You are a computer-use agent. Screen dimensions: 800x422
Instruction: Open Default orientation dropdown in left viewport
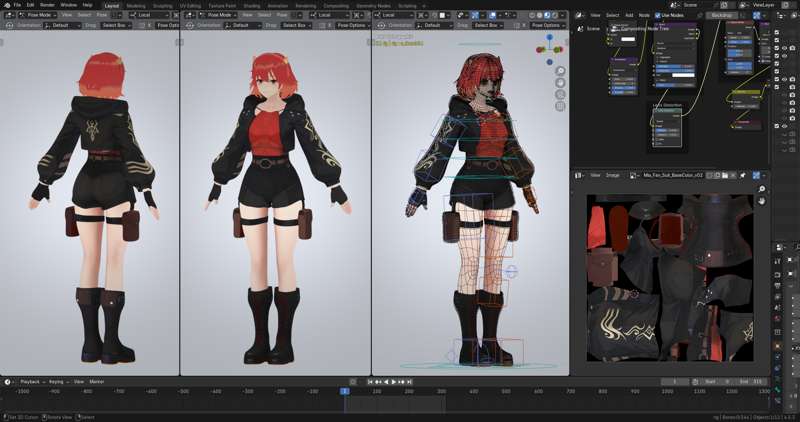point(62,25)
